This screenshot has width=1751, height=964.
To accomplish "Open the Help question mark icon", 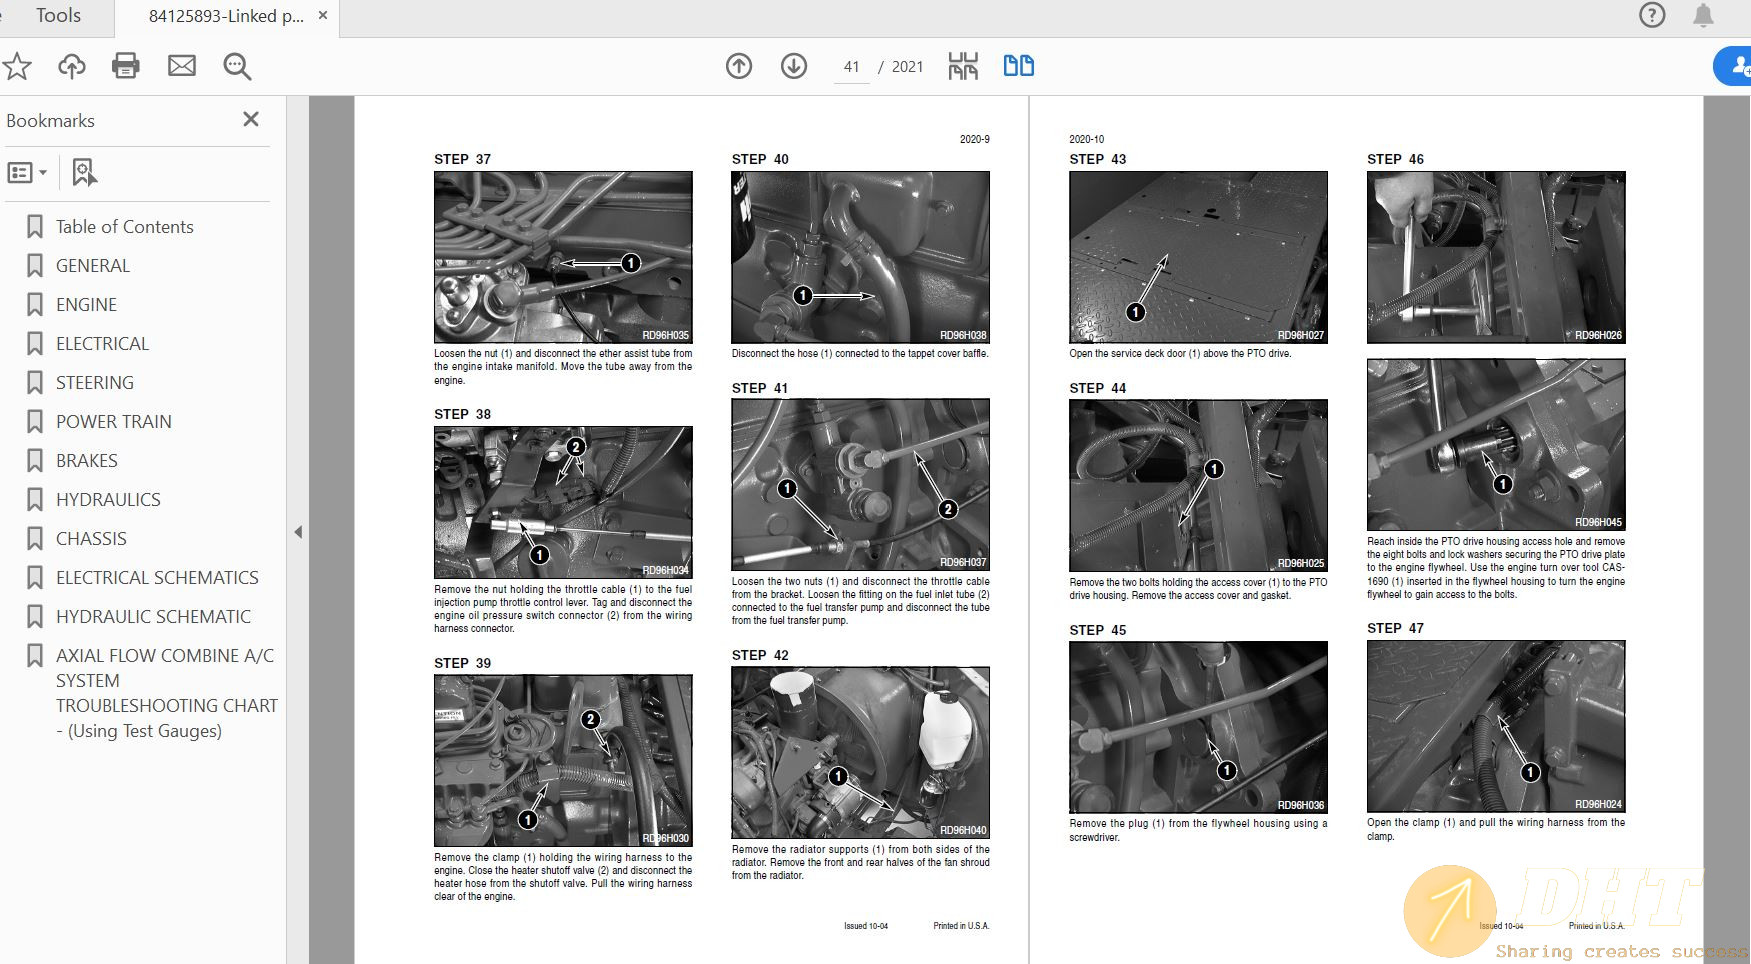I will pos(1652,16).
